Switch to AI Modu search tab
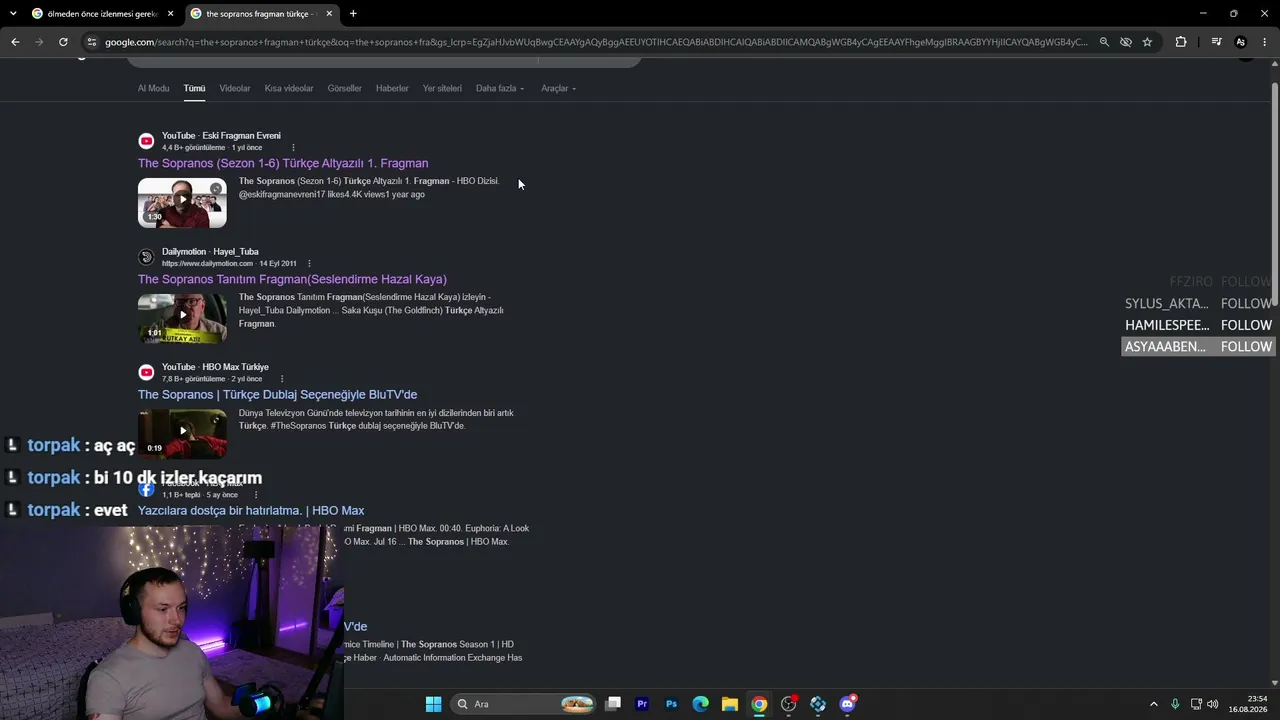Screen dimensions: 1280x720 (153, 88)
